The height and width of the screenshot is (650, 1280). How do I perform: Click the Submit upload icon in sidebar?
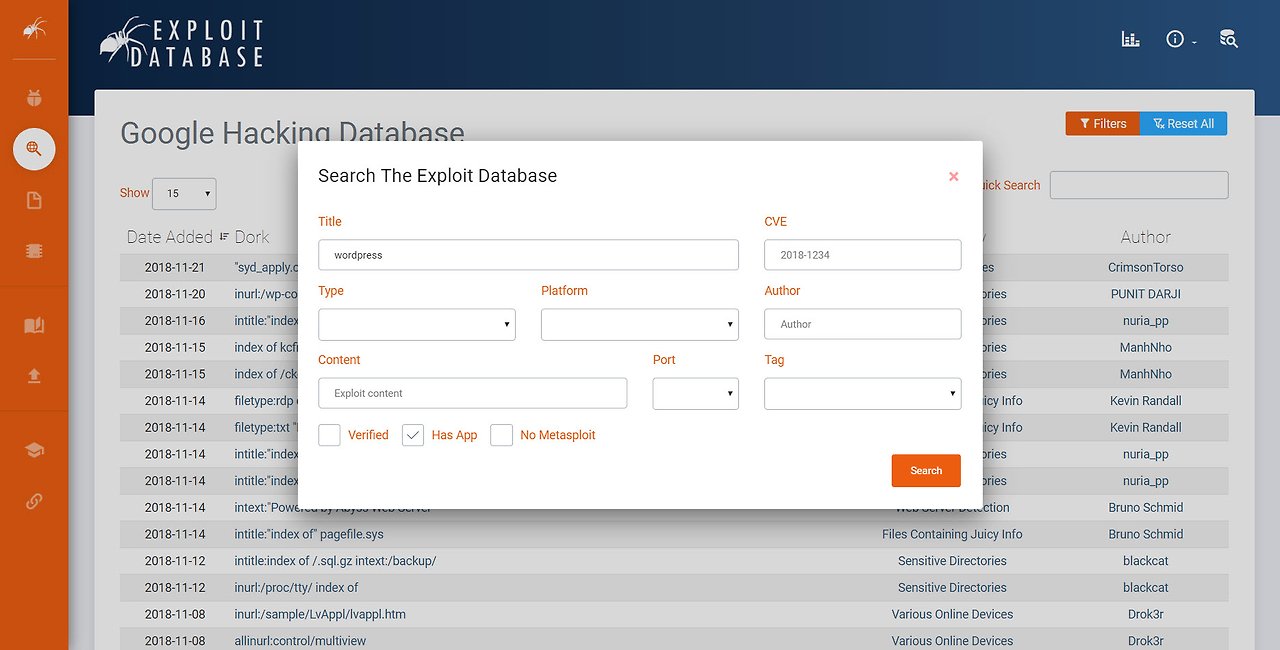[x=34, y=376]
